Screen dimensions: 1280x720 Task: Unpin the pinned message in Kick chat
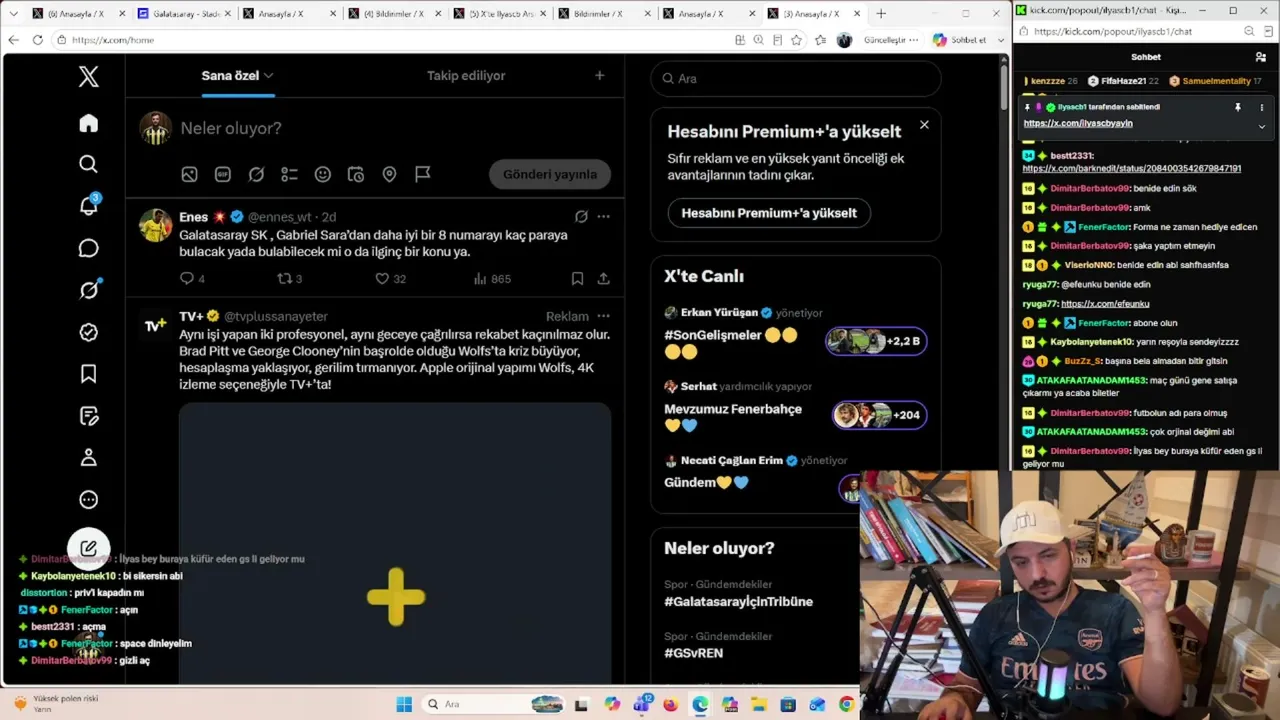tap(1238, 107)
